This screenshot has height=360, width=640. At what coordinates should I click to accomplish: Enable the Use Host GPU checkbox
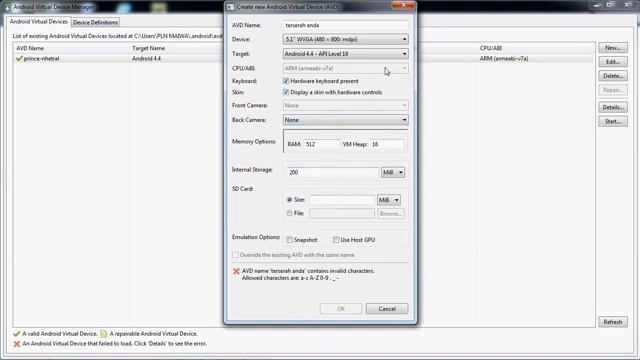pos(336,240)
